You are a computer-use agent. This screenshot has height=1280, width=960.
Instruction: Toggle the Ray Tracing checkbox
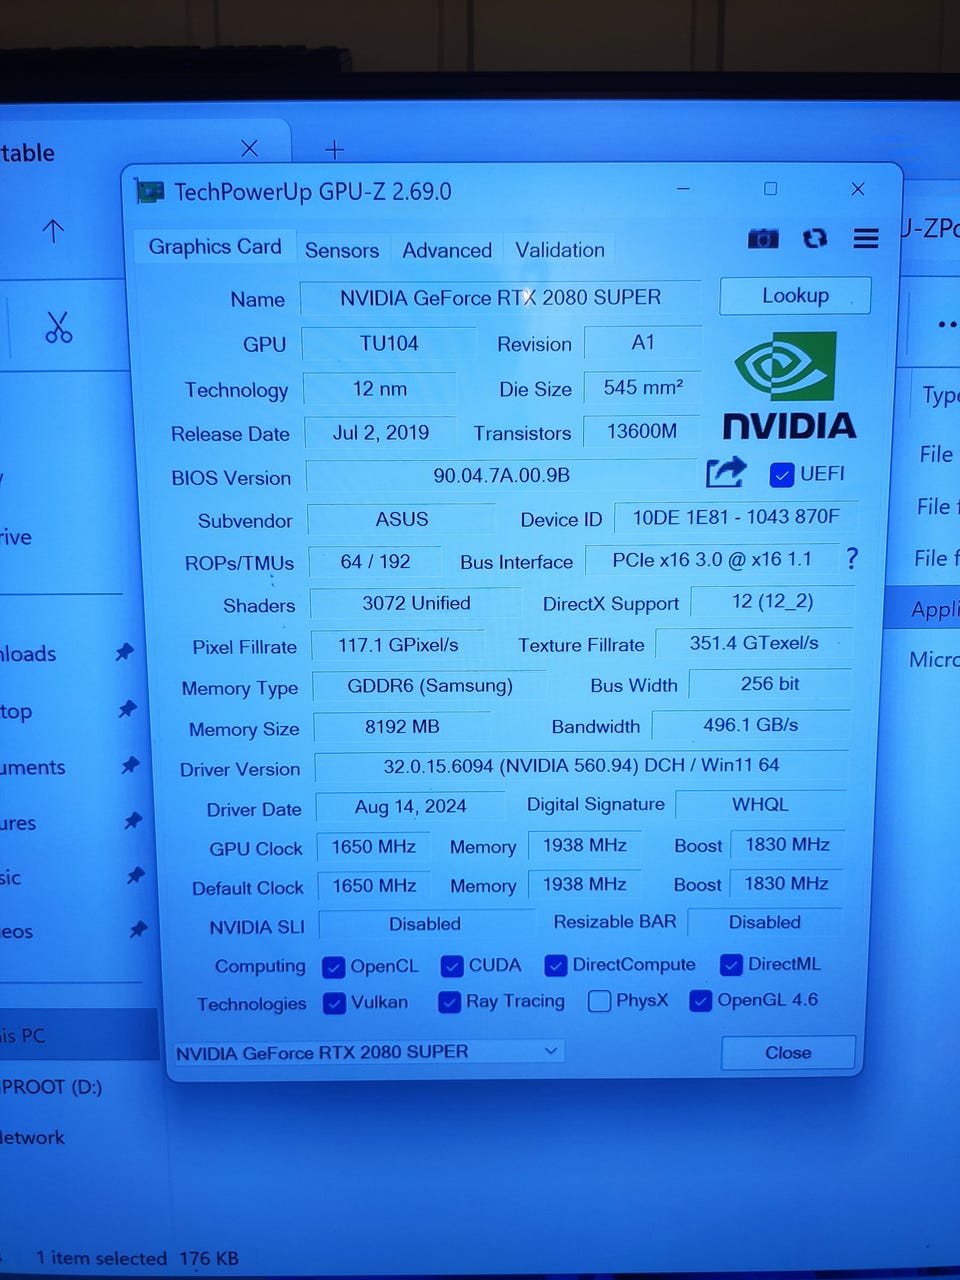pyautogui.click(x=450, y=1002)
